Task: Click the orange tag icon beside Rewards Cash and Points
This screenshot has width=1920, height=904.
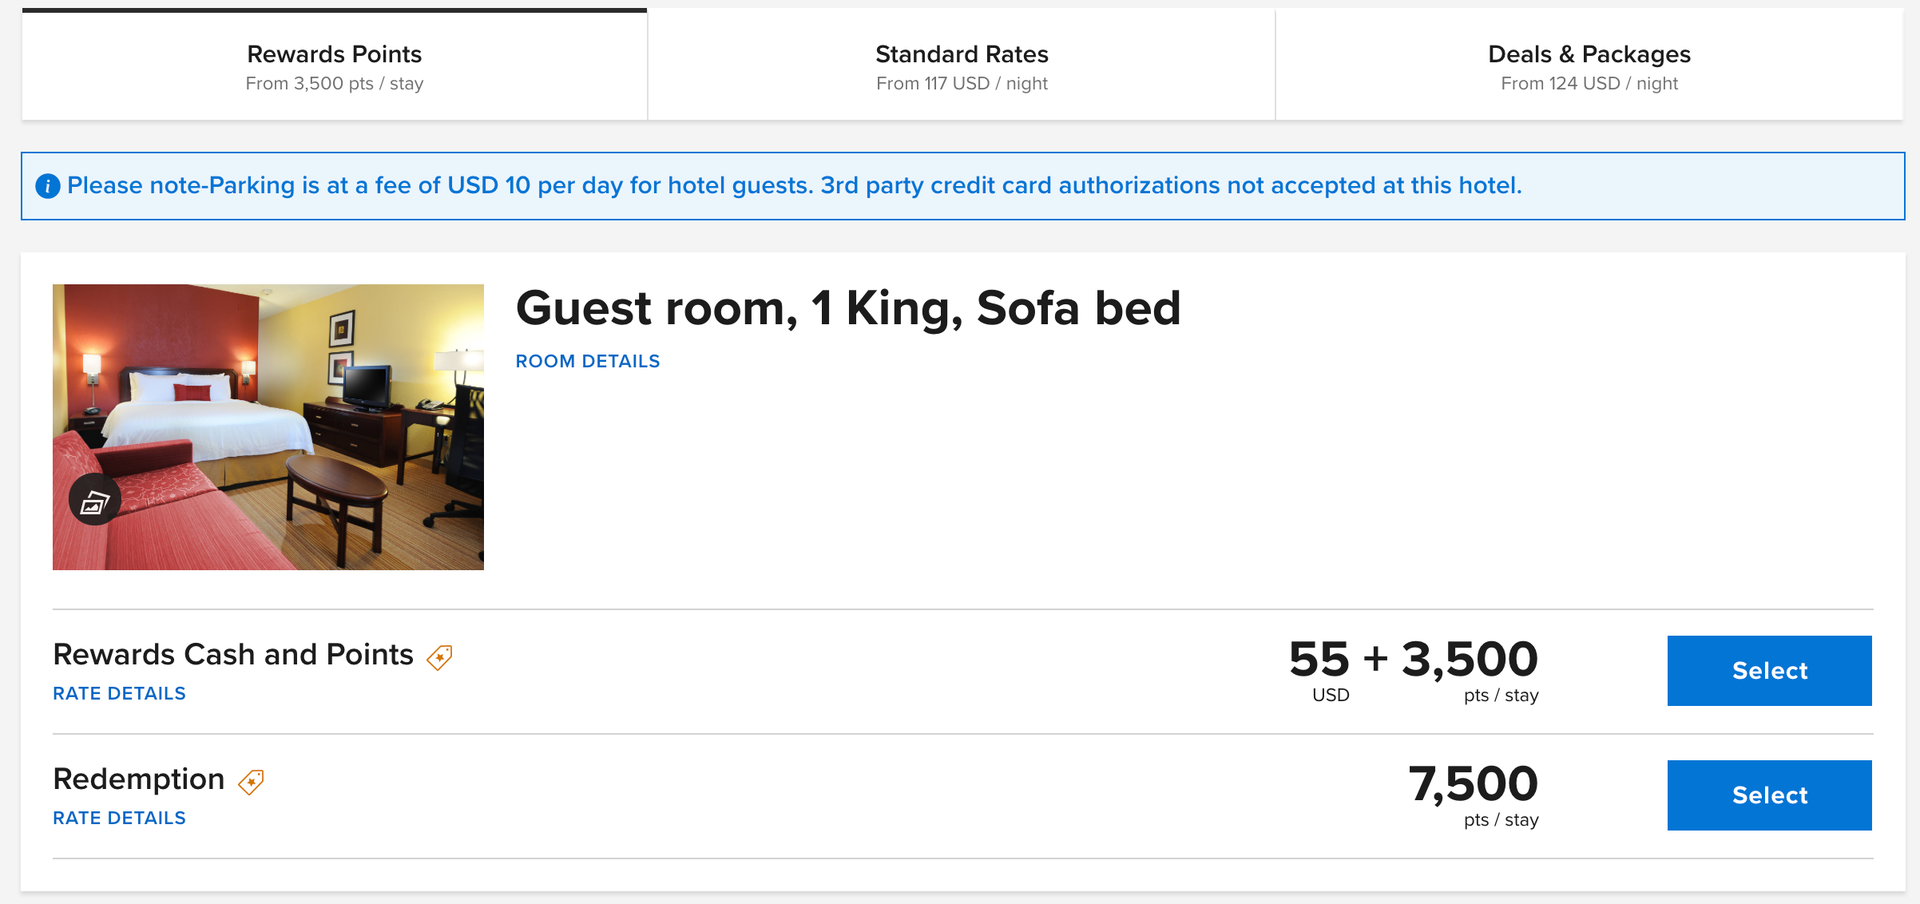Action: click(x=440, y=657)
